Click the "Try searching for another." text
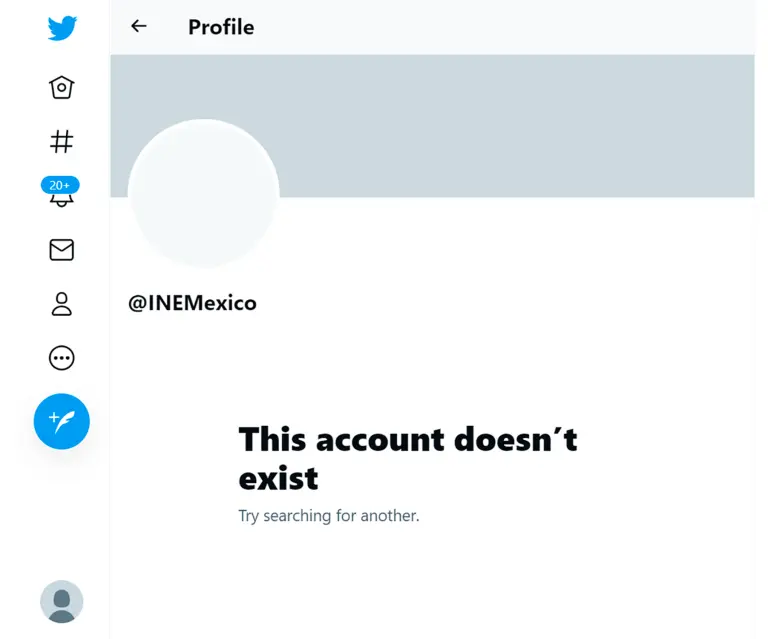768x639 pixels. point(328,517)
